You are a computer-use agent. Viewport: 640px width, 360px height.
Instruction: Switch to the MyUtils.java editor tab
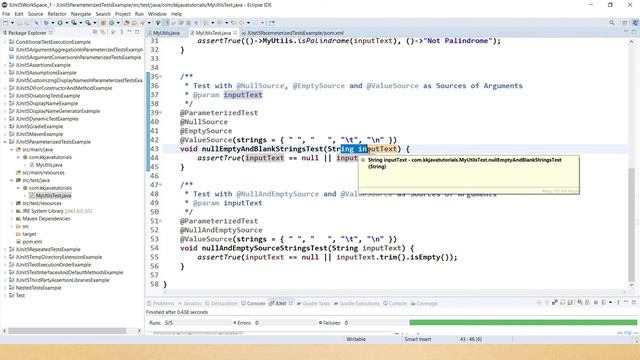pos(166,33)
